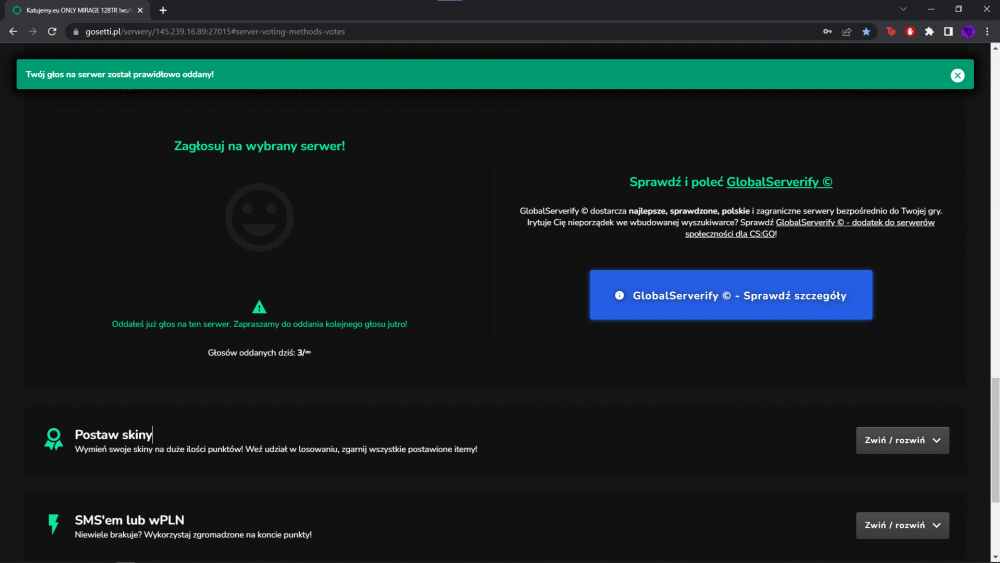Collapse or expand the Postaw skiny section
Image resolution: width=1000 pixels, height=563 pixels.
(902, 440)
